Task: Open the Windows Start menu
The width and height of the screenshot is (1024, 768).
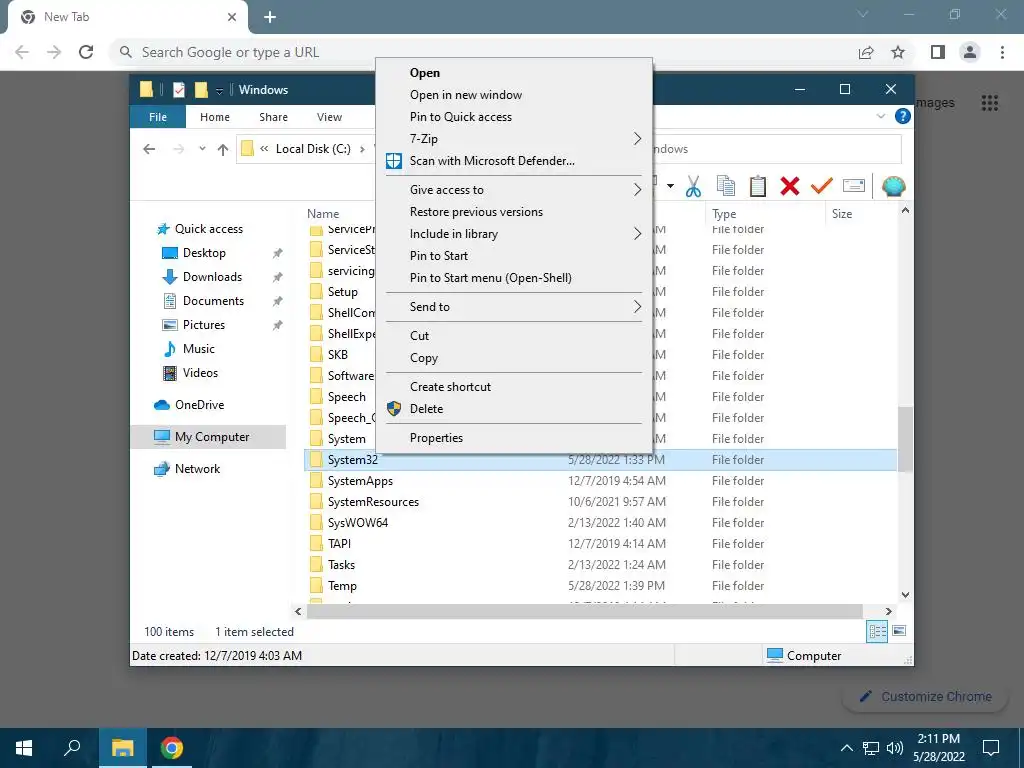Action: pyautogui.click(x=24, y=748)
